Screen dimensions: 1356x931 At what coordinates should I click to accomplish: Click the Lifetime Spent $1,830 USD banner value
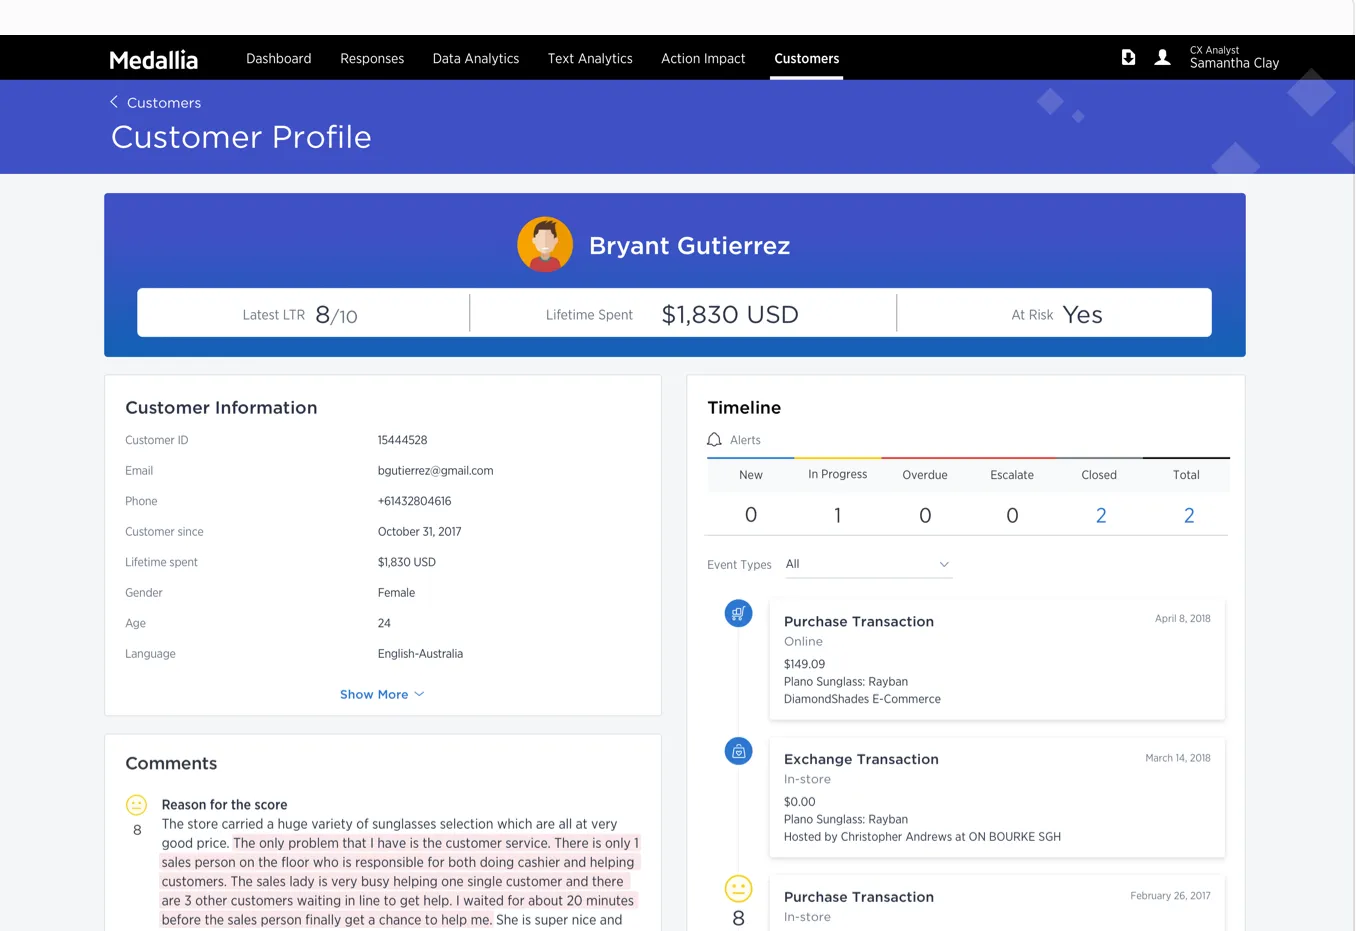coord(730,315)
